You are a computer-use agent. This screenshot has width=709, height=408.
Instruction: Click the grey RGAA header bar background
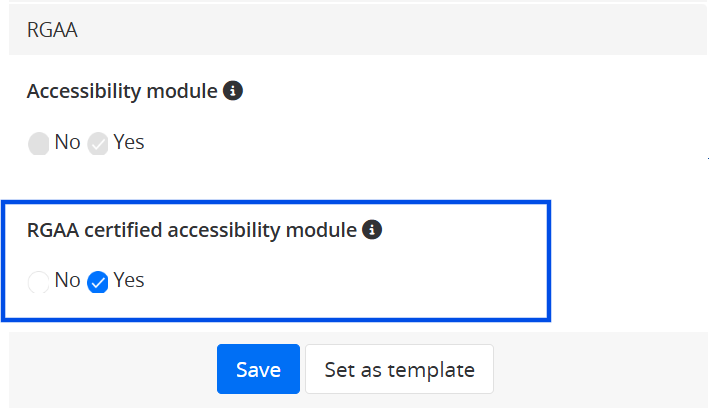click(400, 30)
